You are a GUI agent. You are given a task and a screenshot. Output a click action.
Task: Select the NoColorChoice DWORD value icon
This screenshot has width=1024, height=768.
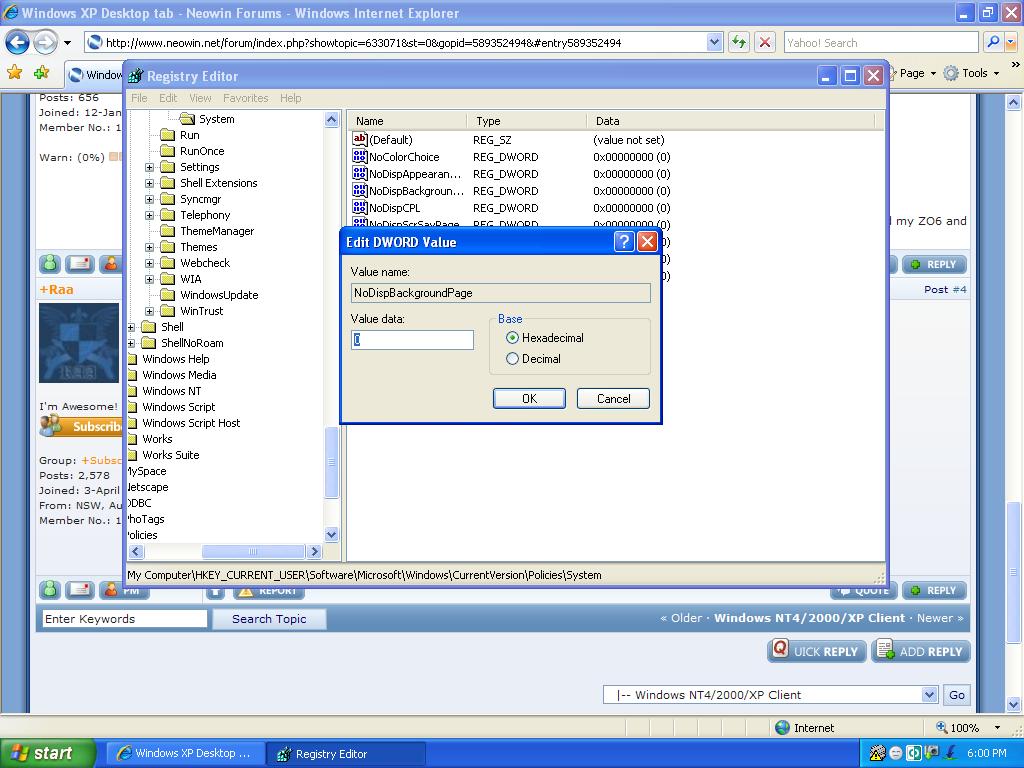point(359,156)
